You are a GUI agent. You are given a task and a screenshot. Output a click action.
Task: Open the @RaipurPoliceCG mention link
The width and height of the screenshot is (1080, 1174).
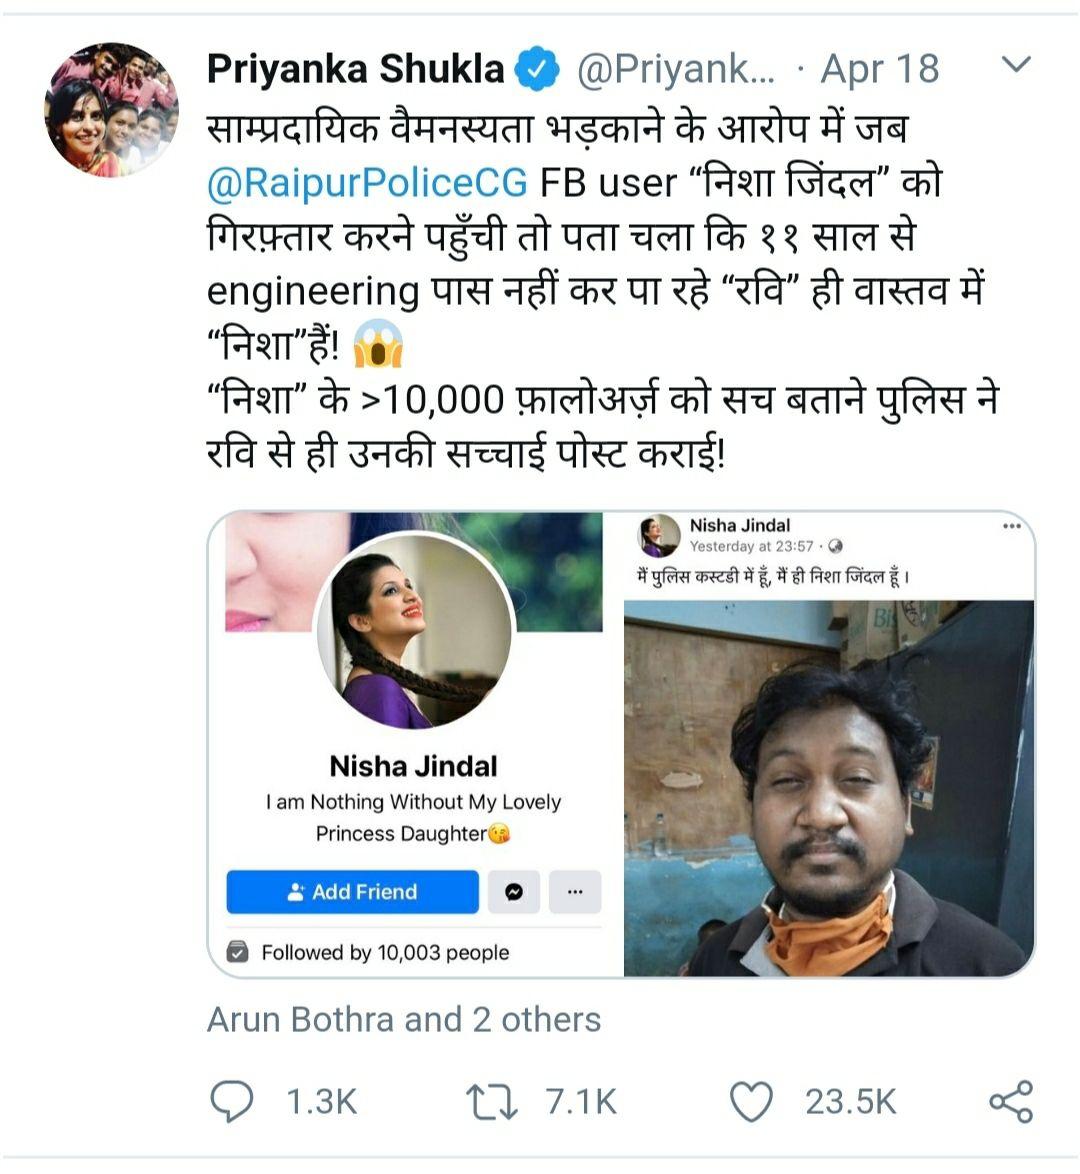[x=367, y=183]
